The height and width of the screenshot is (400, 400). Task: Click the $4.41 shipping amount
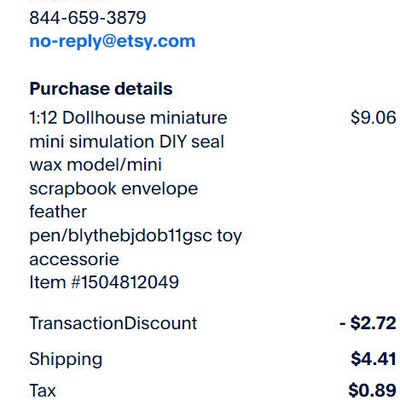tap(373, 359)
